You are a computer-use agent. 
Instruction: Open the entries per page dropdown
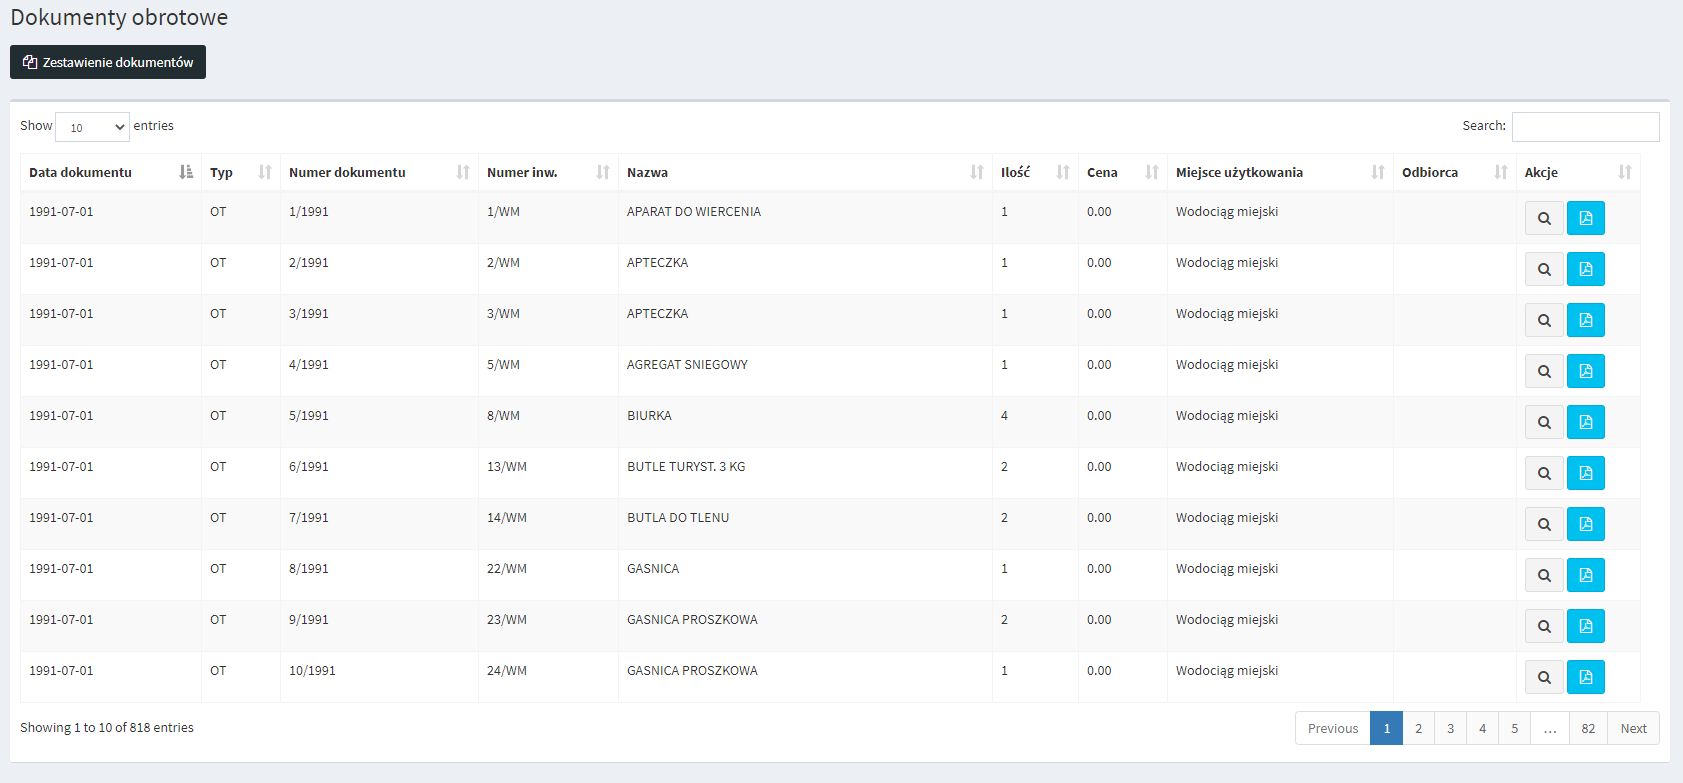pos(92,127)
